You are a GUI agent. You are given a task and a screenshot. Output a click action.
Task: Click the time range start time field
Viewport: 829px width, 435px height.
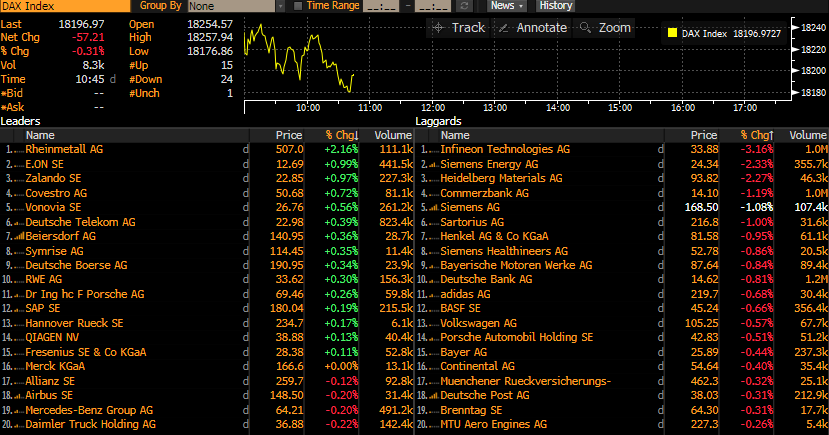coord(381,6)
